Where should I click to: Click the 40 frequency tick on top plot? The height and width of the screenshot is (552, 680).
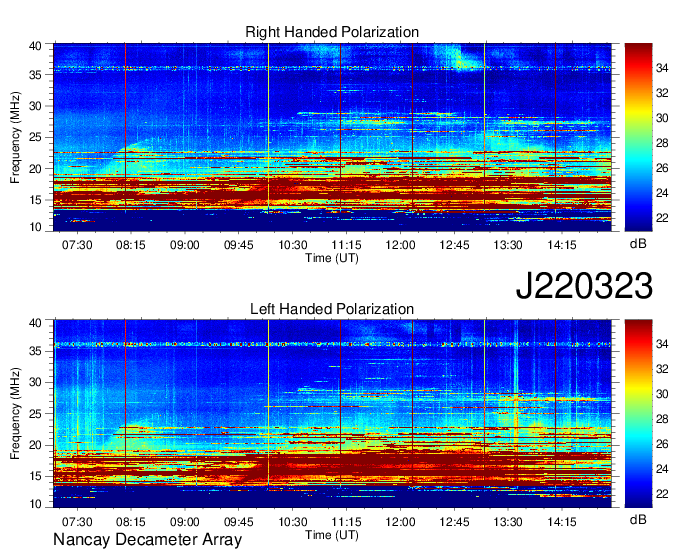click(35, 46)
